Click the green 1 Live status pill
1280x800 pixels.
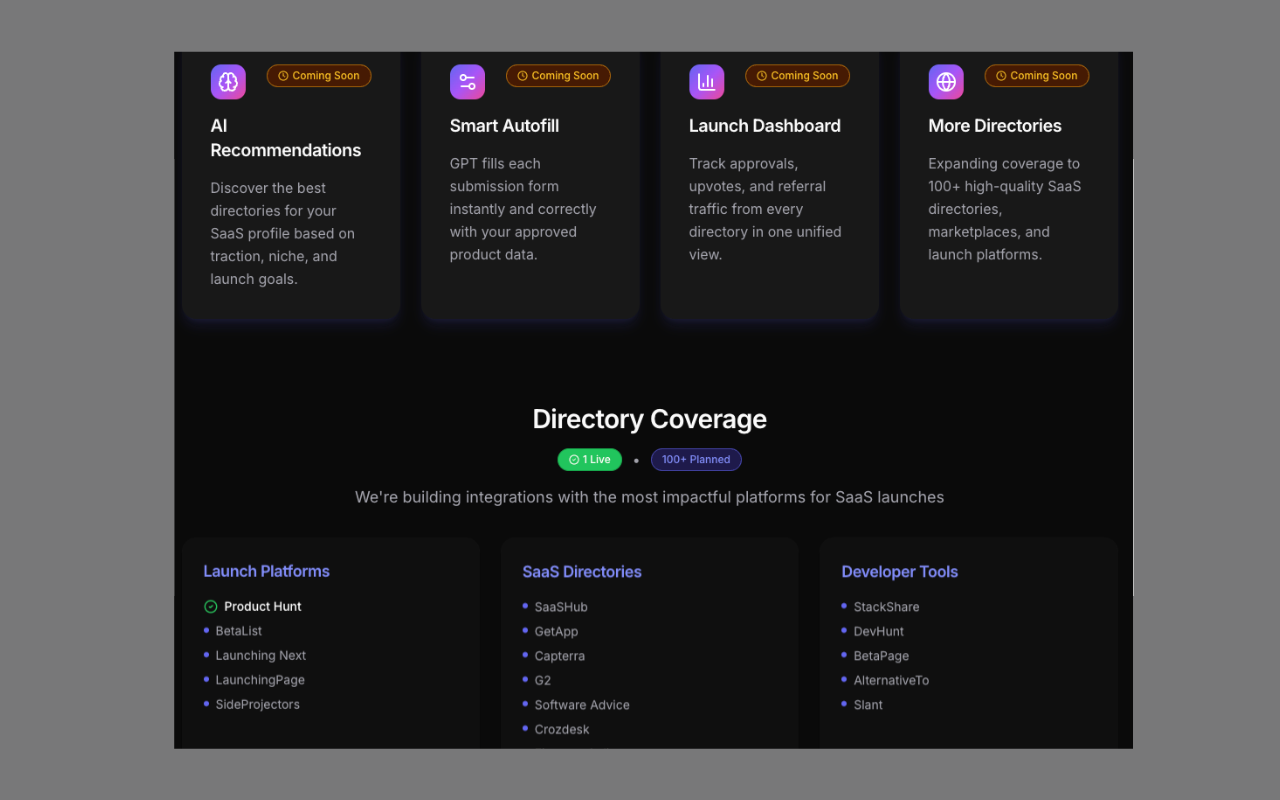589,459
